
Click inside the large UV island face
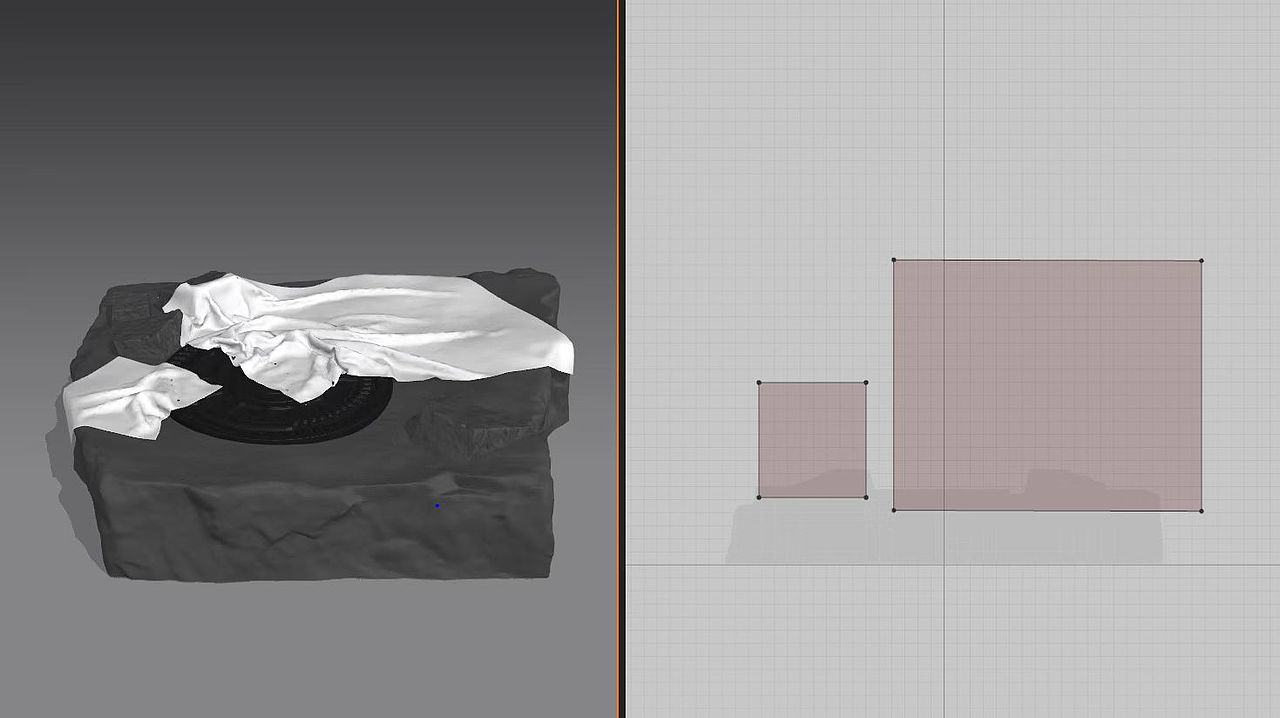pos(1047,385)
